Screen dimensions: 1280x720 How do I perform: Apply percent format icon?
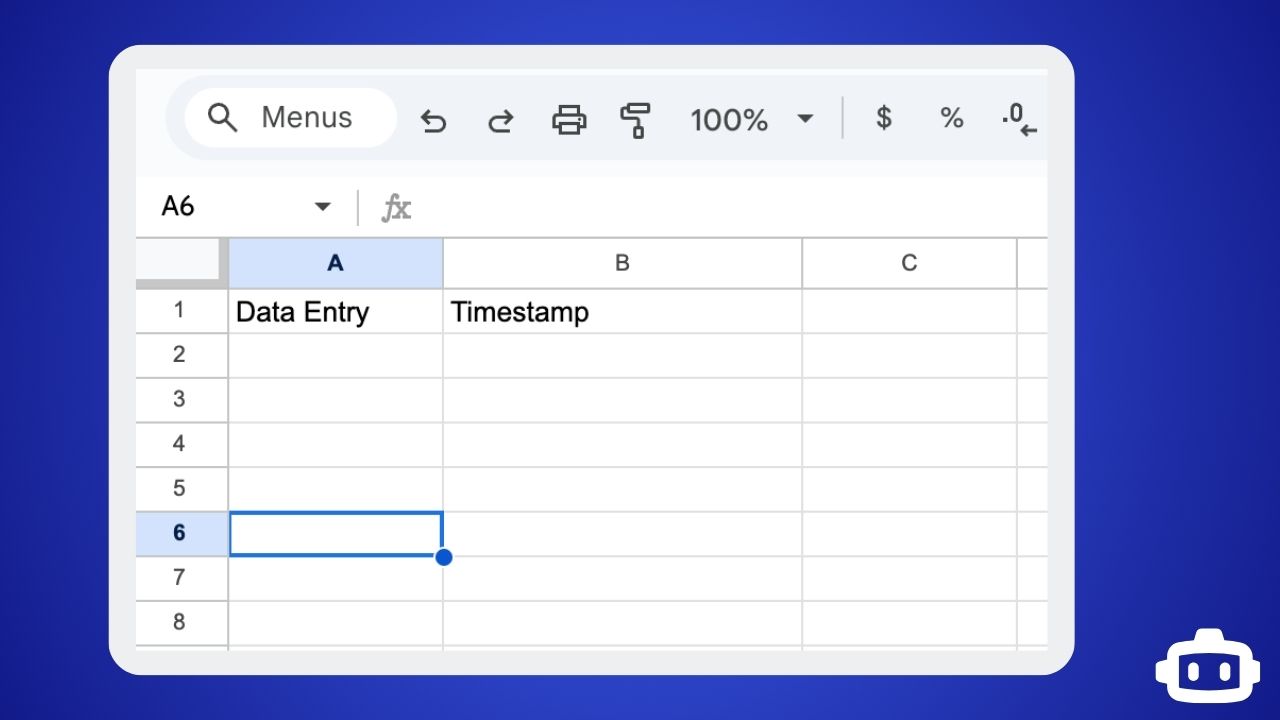(x=951, y=118)
